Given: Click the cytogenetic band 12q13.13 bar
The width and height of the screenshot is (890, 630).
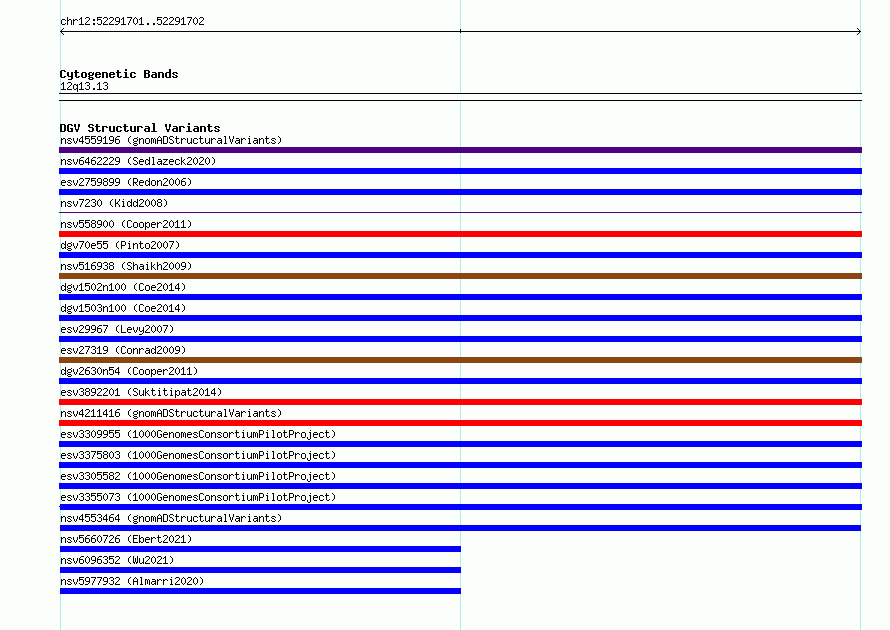Looking at the screenshot, I should coord(460,97).
